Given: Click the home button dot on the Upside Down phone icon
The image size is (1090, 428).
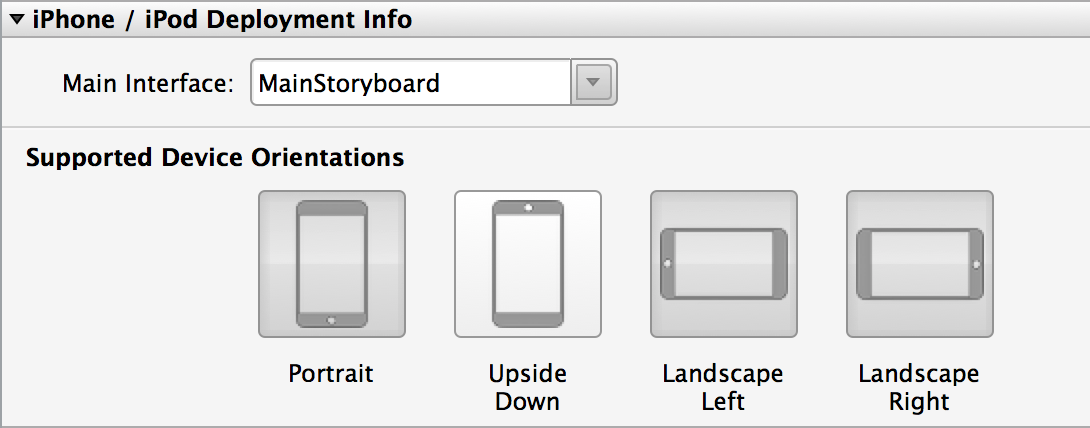Looking at the screenshot, I should [528, 207].
